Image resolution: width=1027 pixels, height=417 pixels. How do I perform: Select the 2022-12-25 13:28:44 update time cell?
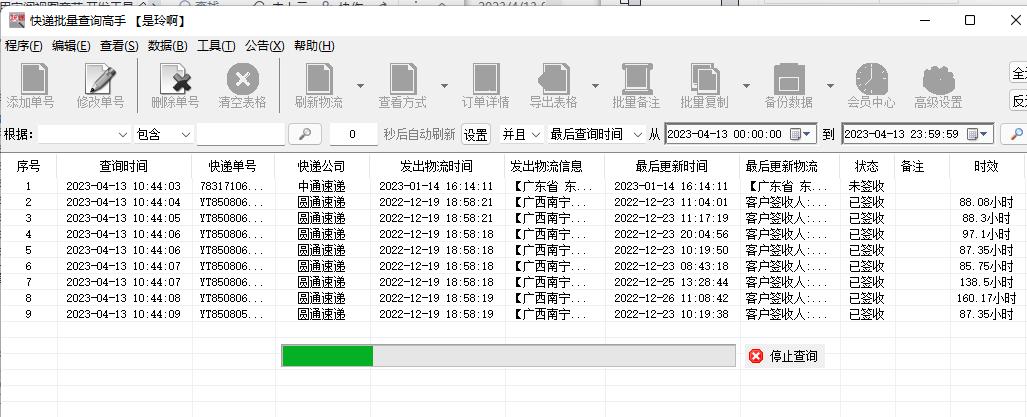click(671, 282)
